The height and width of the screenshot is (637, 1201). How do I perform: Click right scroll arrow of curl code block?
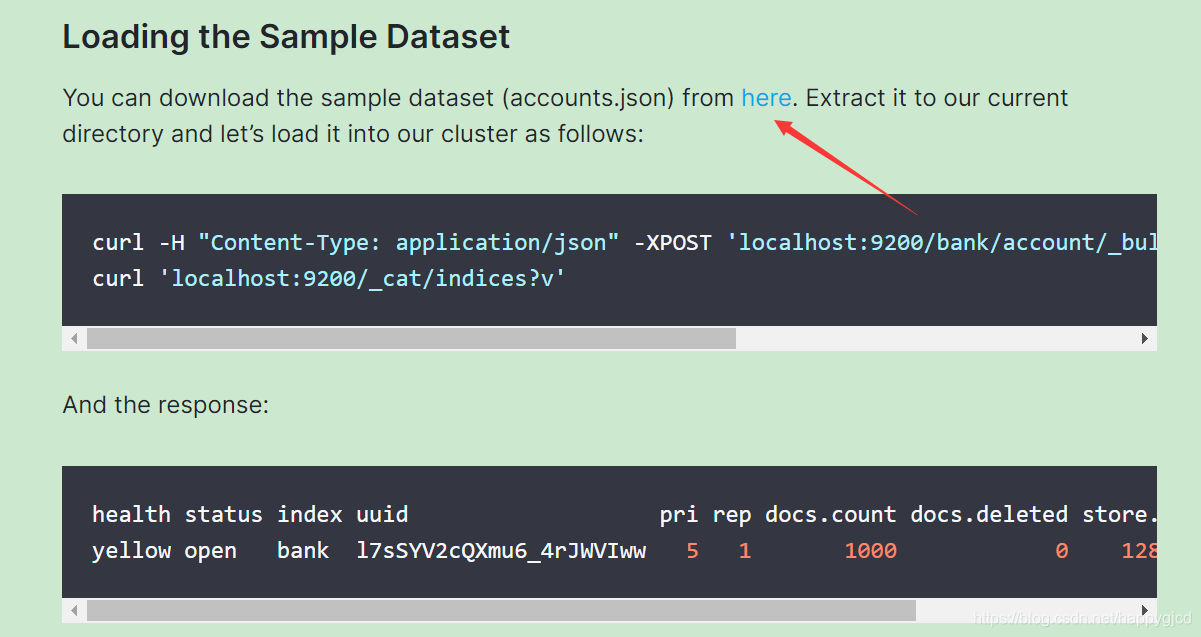(x=1145, y=339)
